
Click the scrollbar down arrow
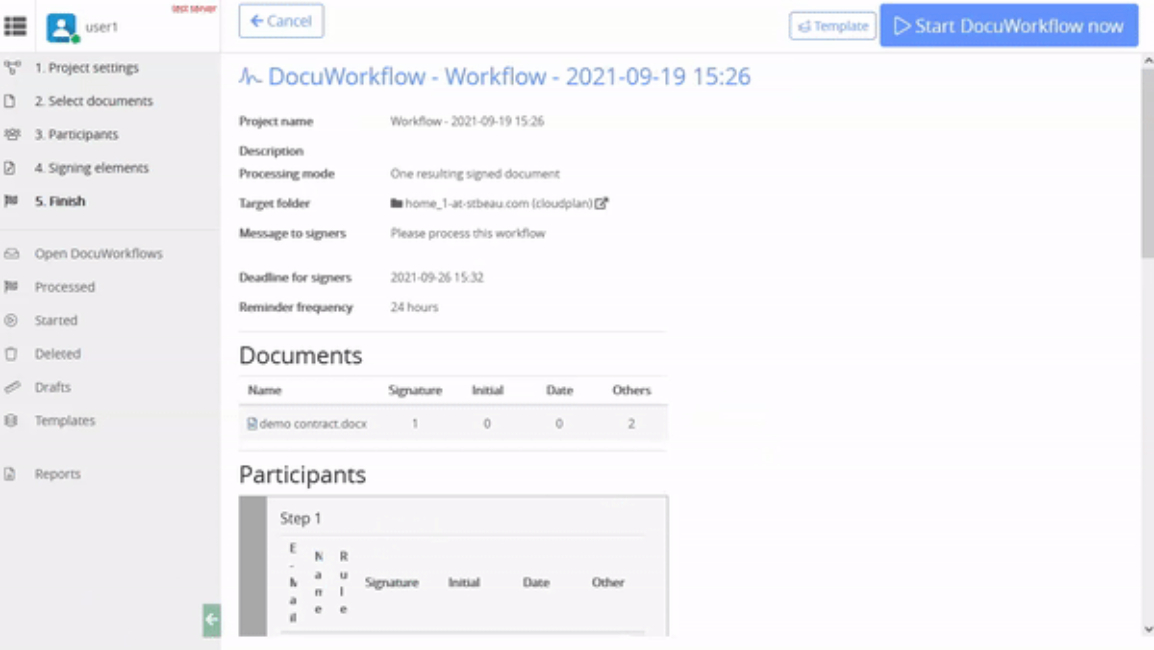(x=1147, y=629)
